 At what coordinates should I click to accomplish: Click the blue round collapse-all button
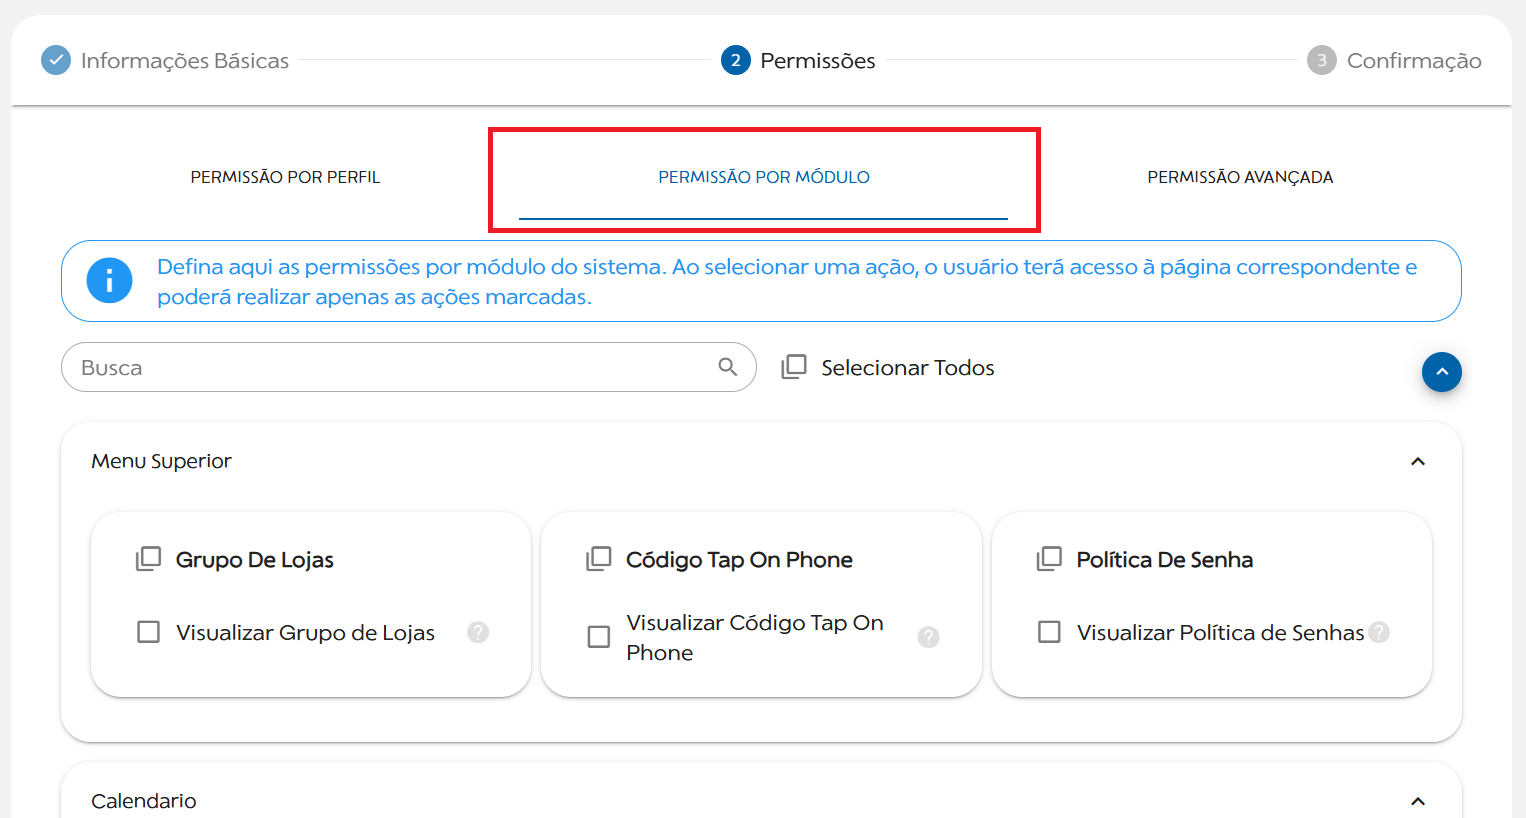(1441, 372)
